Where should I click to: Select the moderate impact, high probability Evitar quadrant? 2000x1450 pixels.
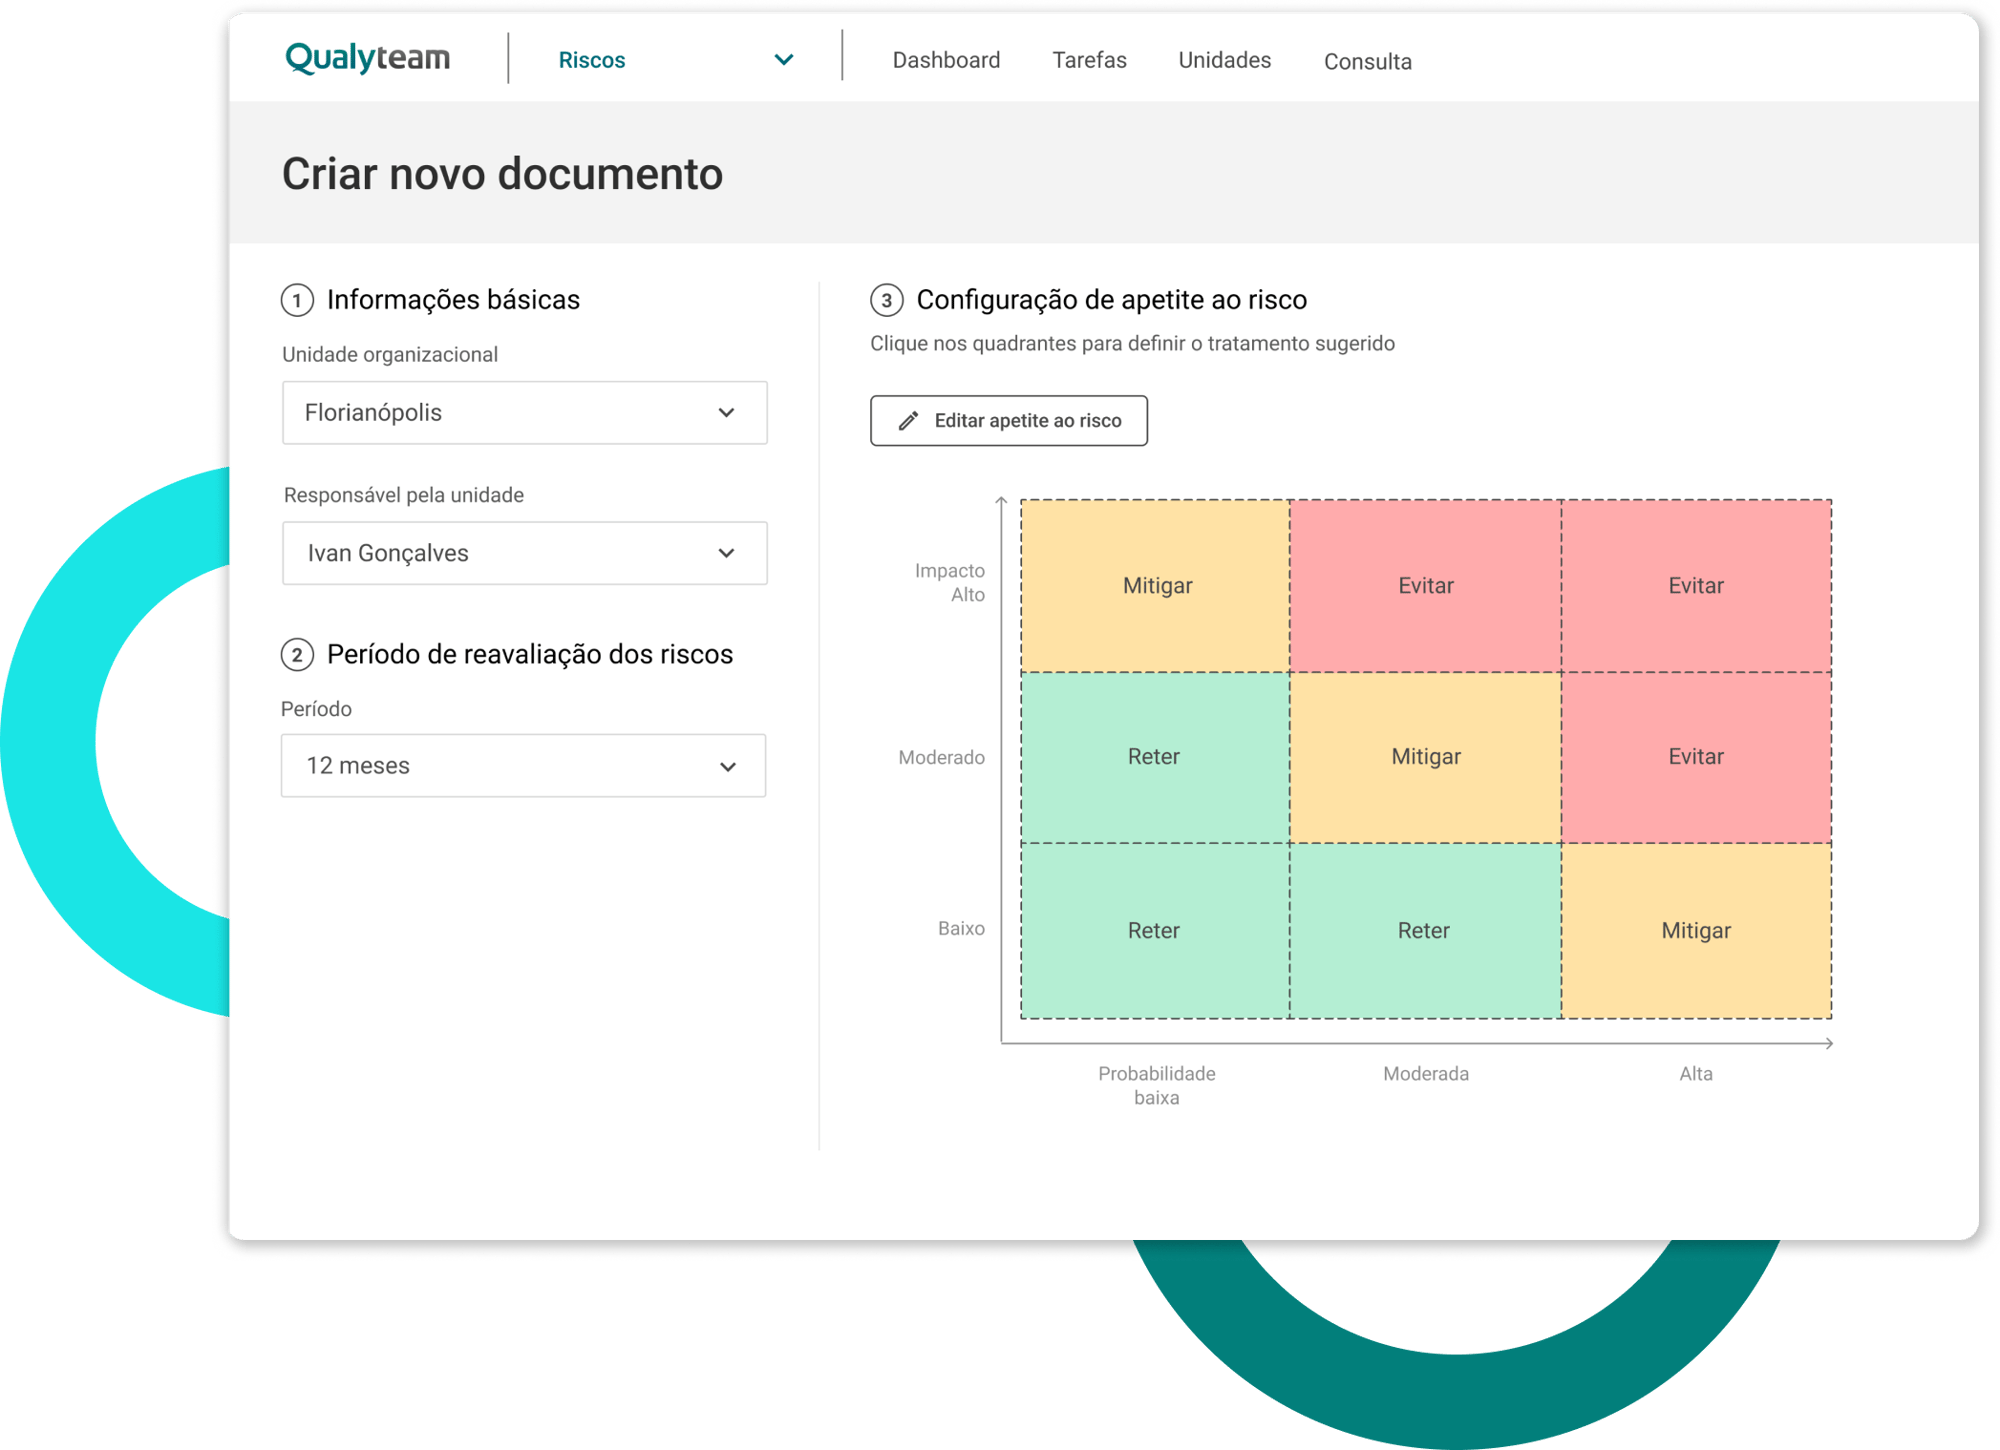coord(1696,757)
